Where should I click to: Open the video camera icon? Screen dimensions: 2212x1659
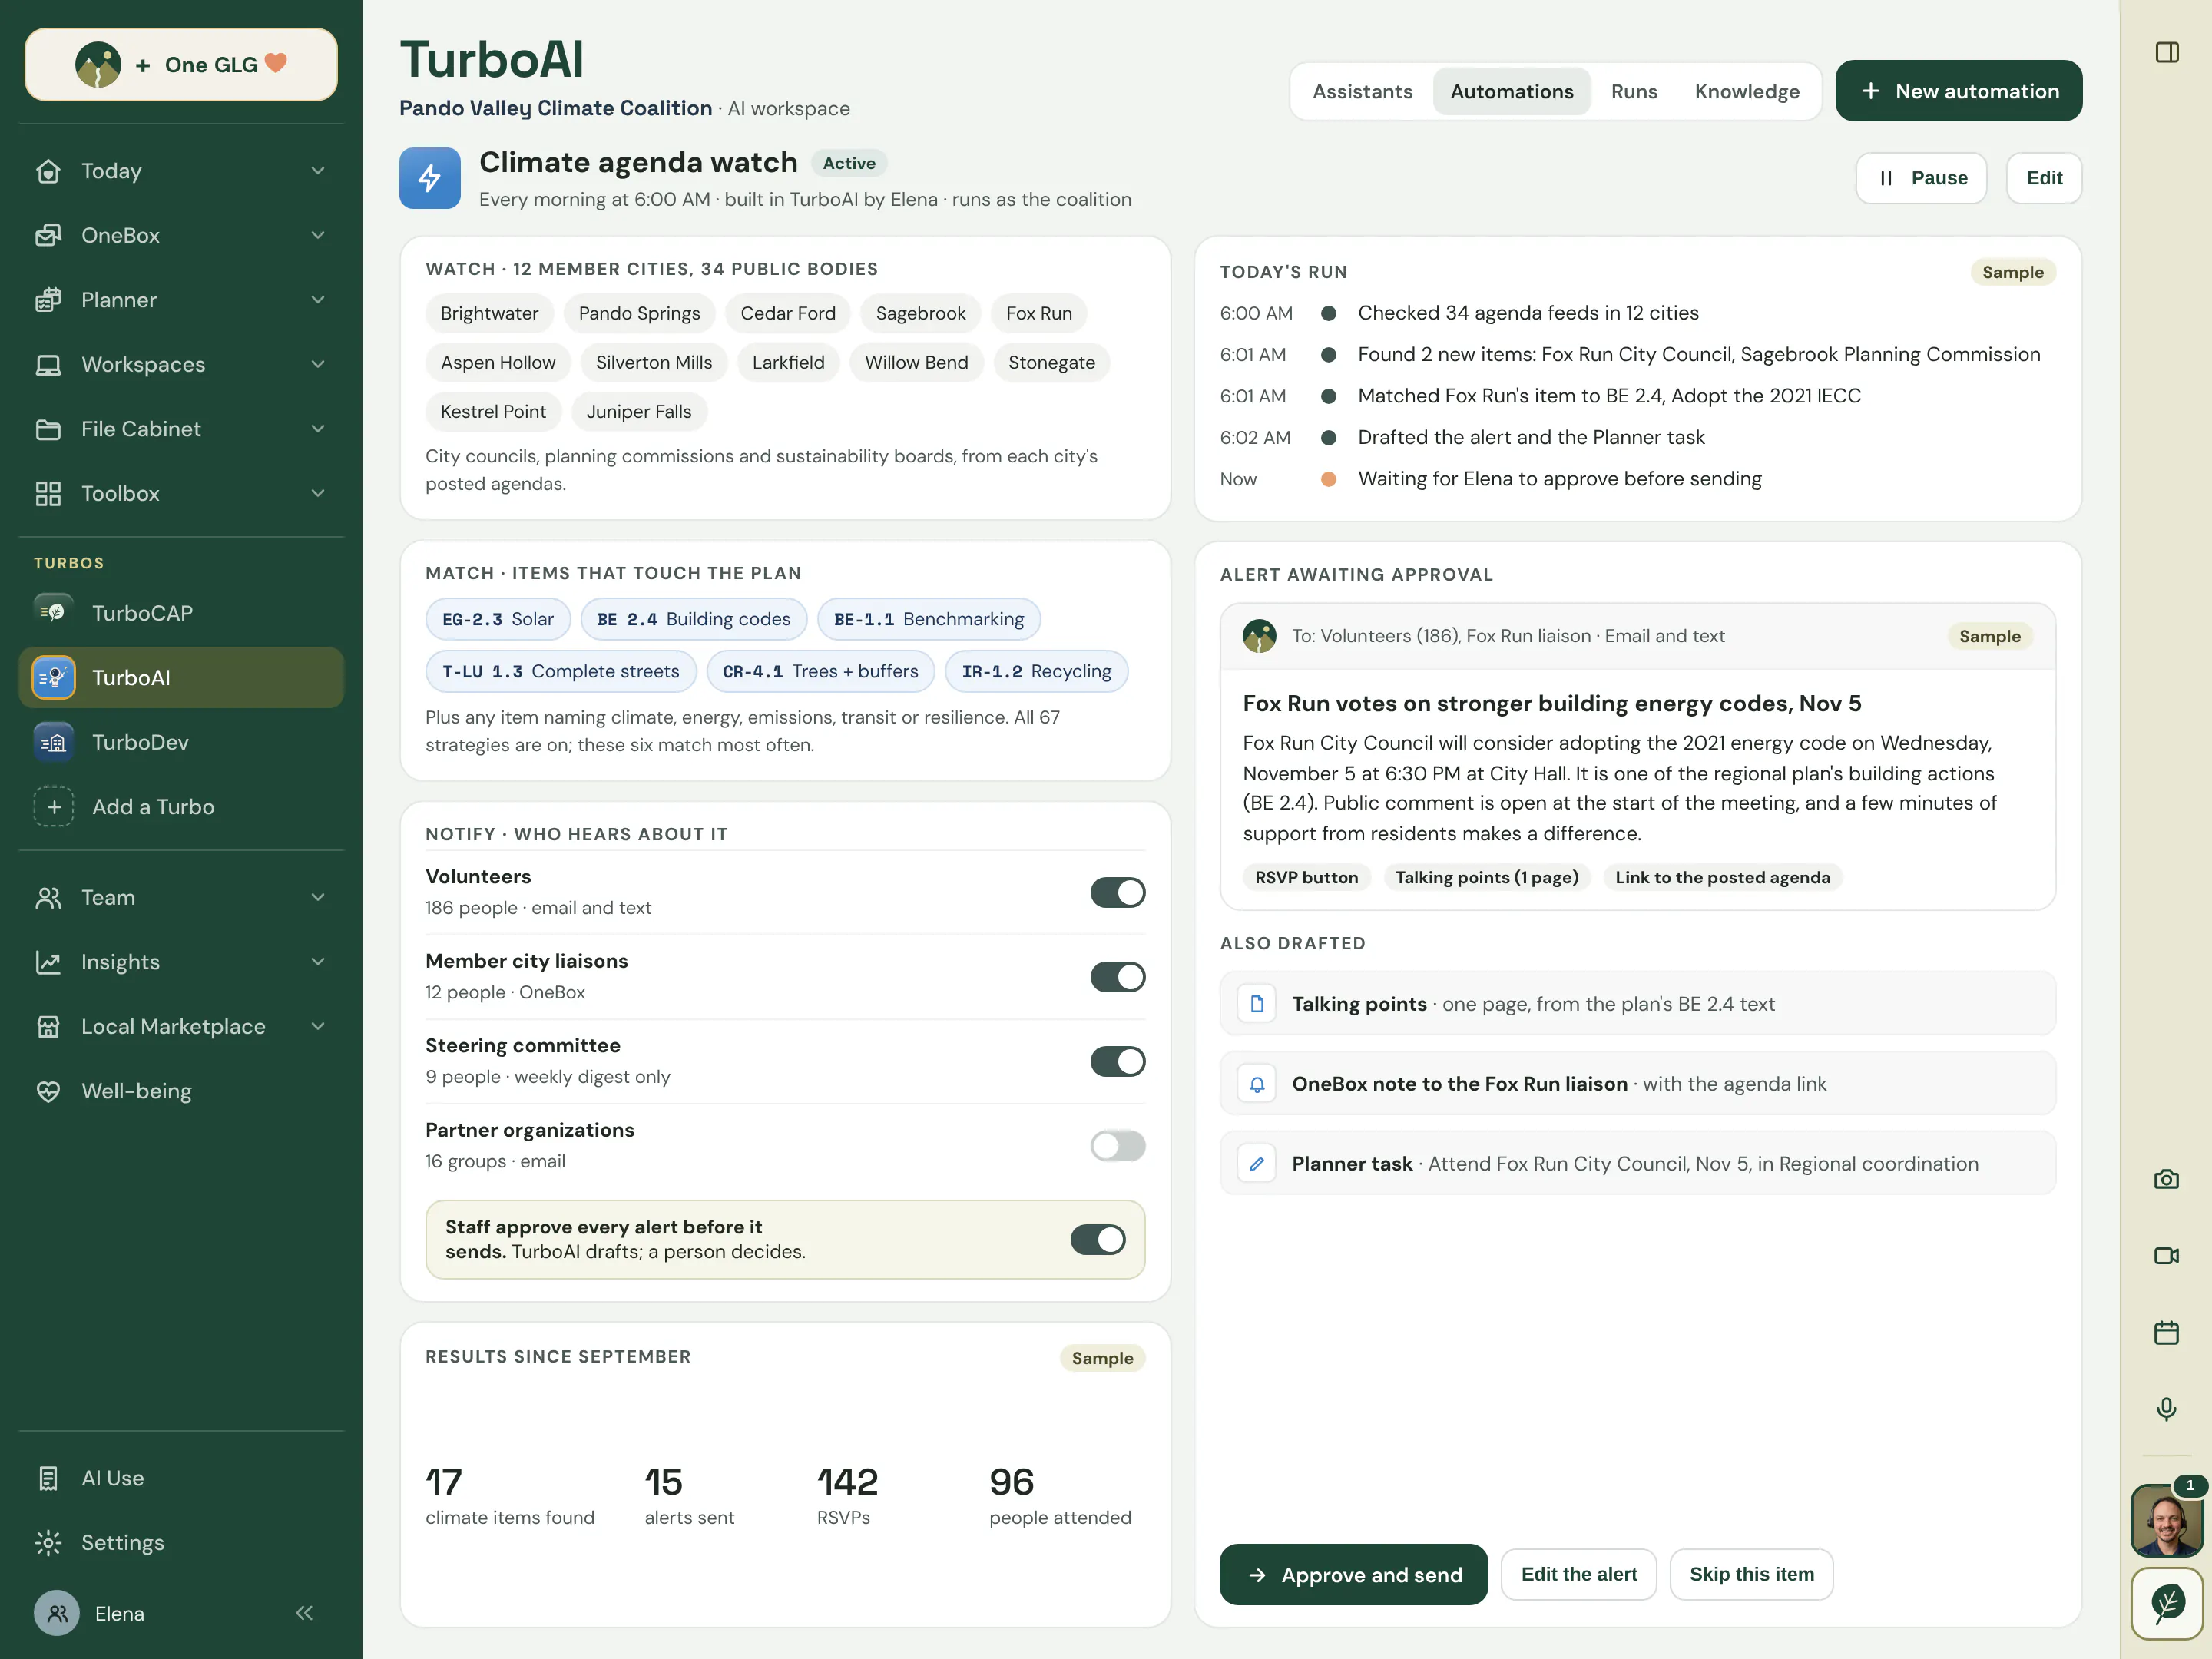click(x=2166, y=1255)
